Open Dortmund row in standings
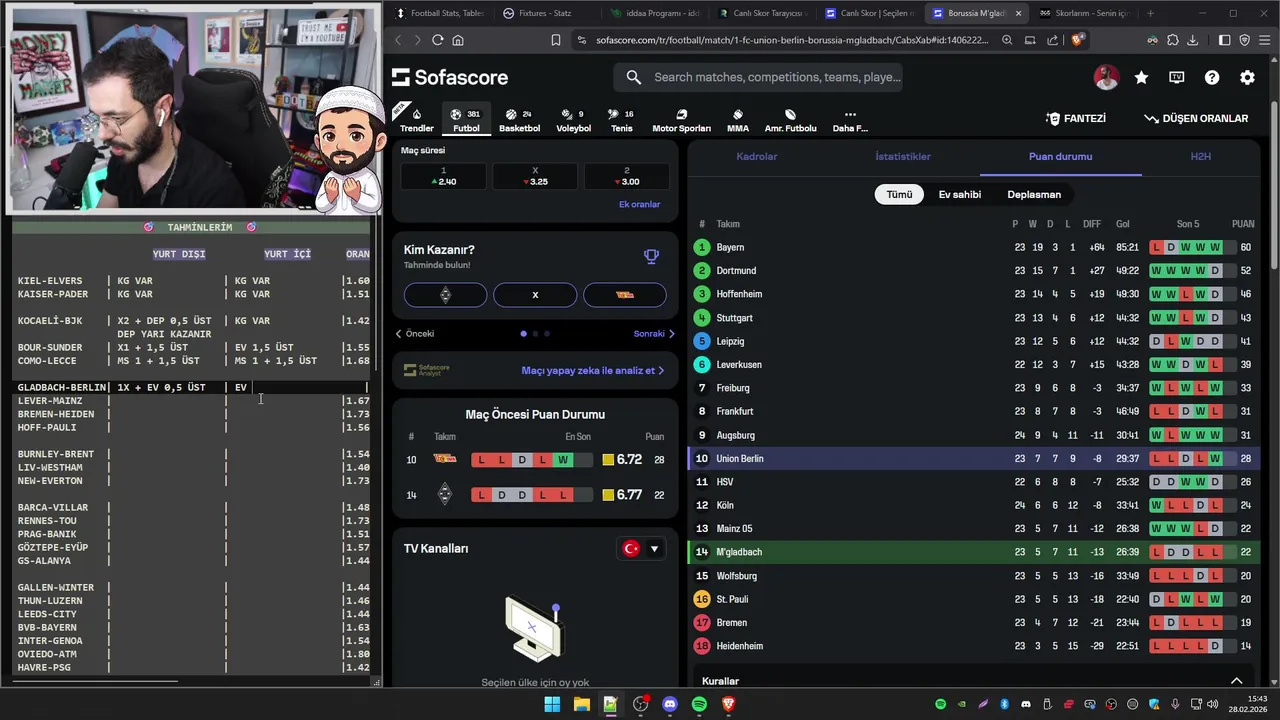 (974, 271)
